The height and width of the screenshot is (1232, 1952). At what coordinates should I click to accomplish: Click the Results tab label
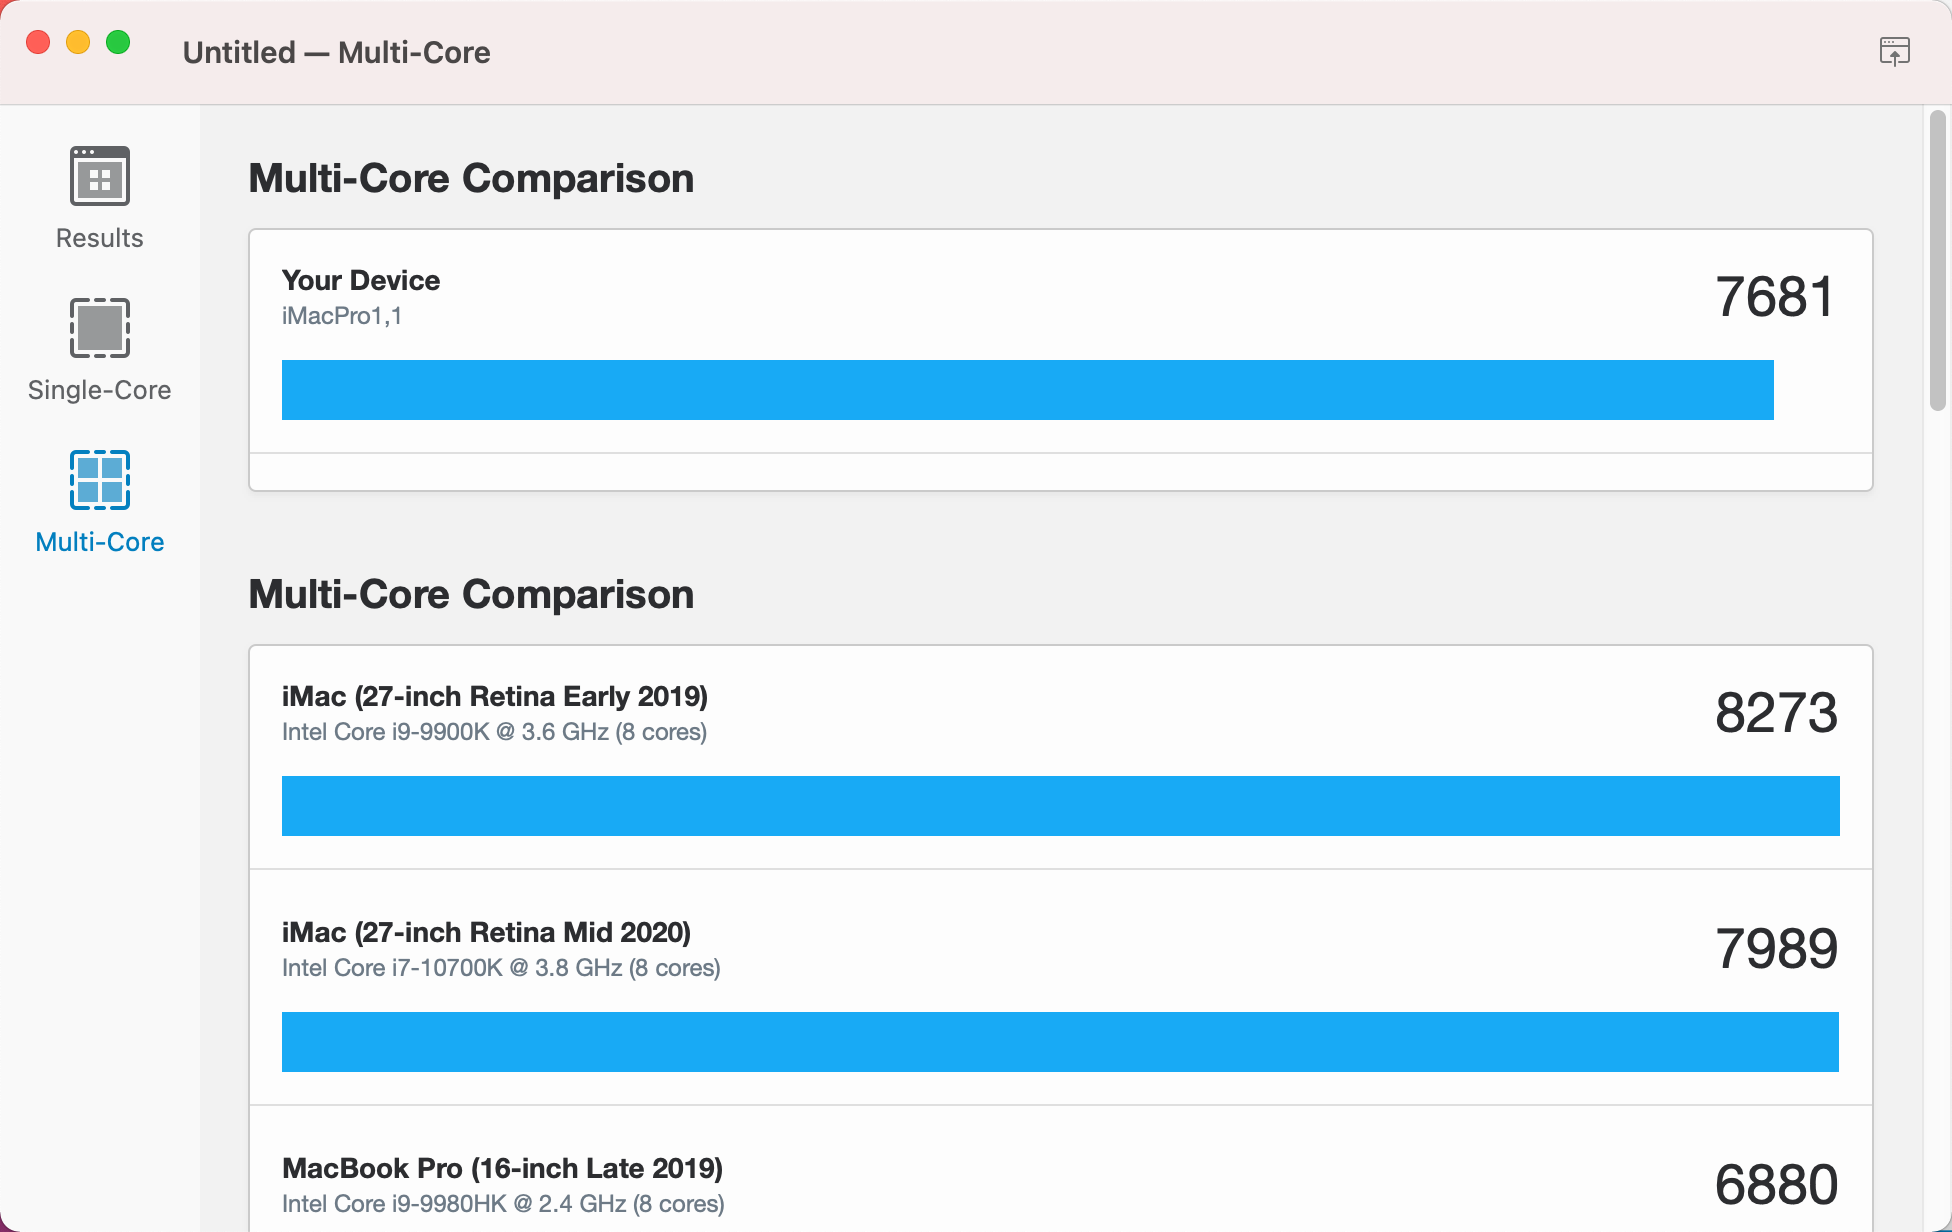pyautogui.click(x=99, y=238)
